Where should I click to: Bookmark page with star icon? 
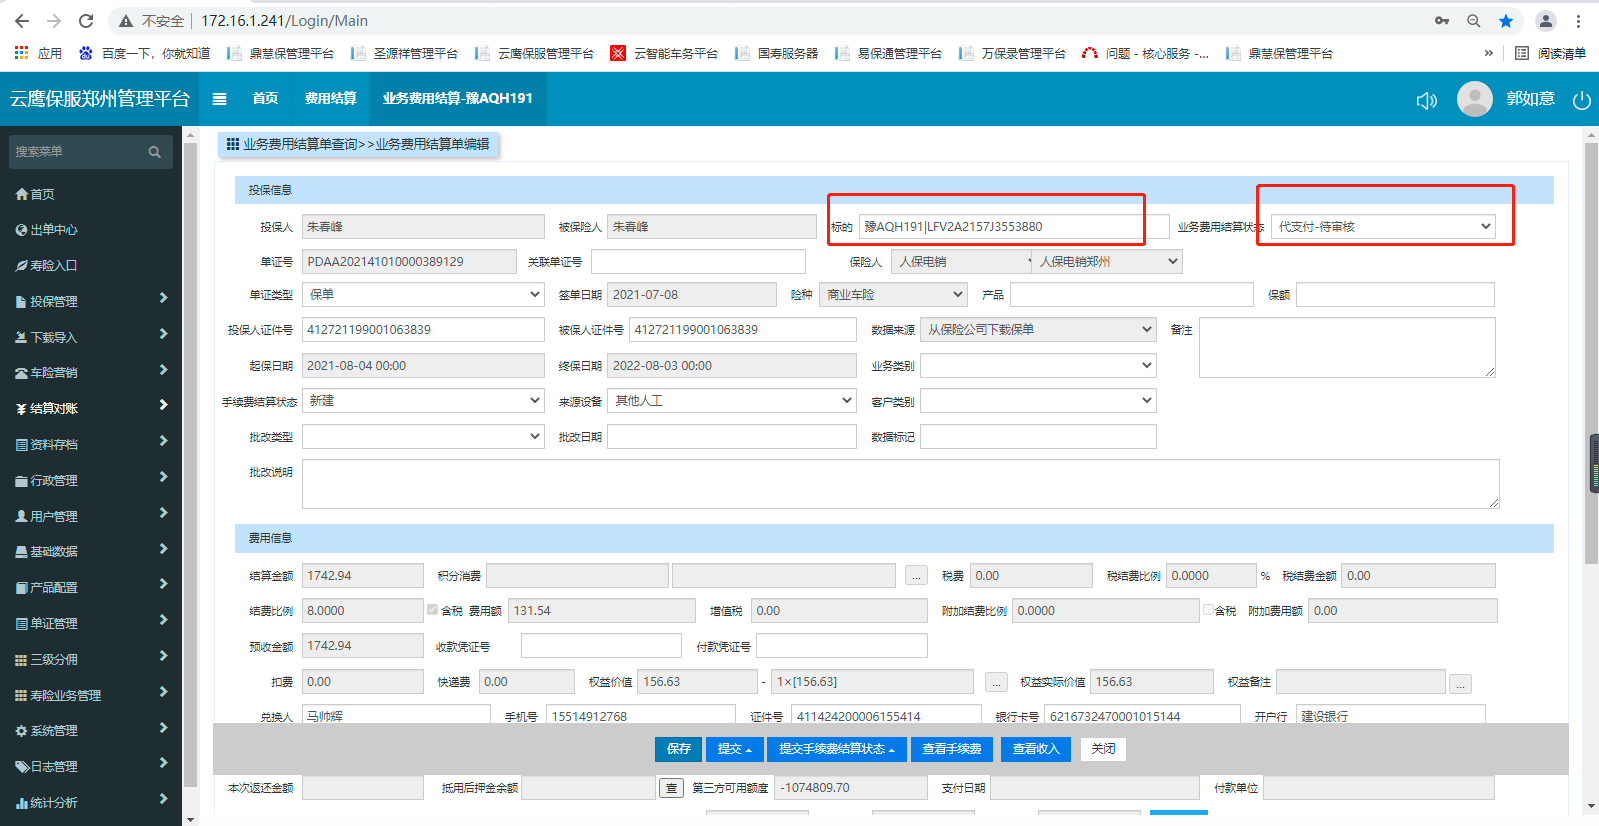(1506, 21)
